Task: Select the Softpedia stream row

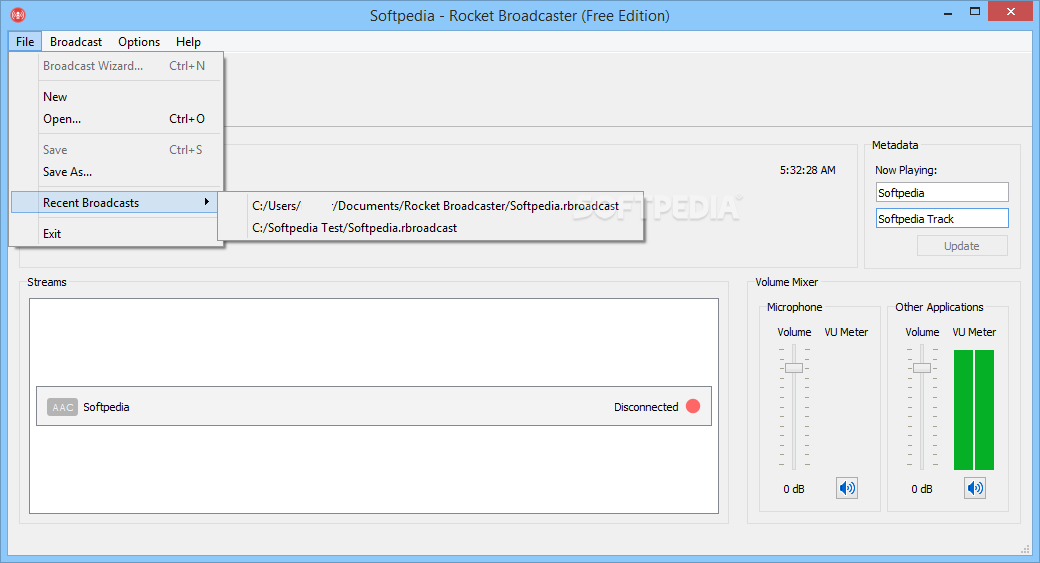Action: [x=373, y=407]
